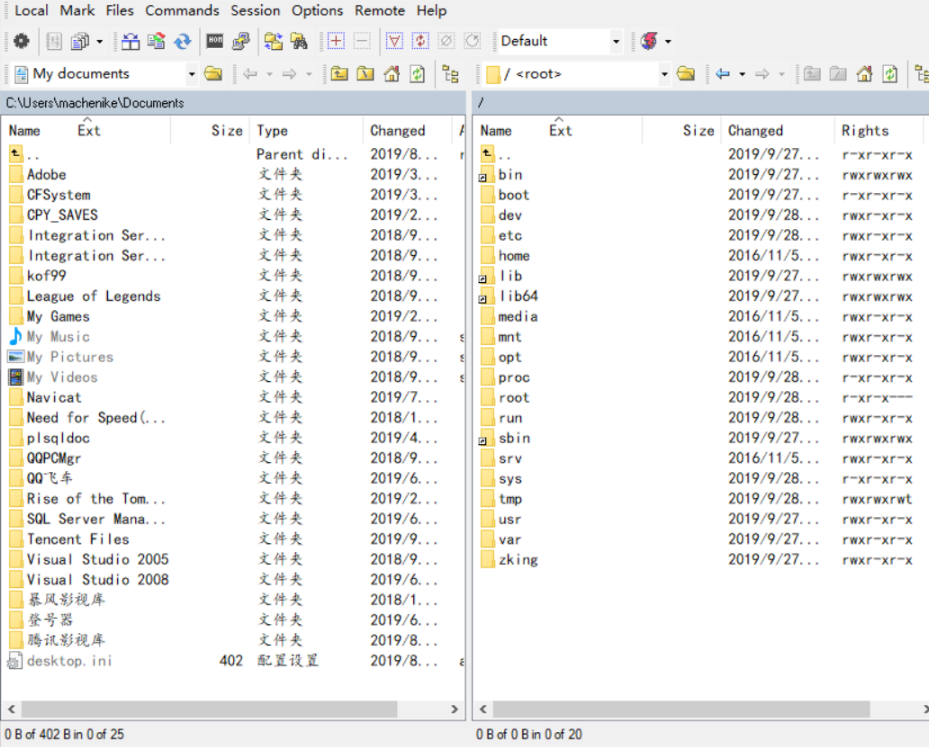Image resolution: width=929 pixels, height=747 pixels.
Task: Refresh the remote panel icon
Action: coord(890,73)
